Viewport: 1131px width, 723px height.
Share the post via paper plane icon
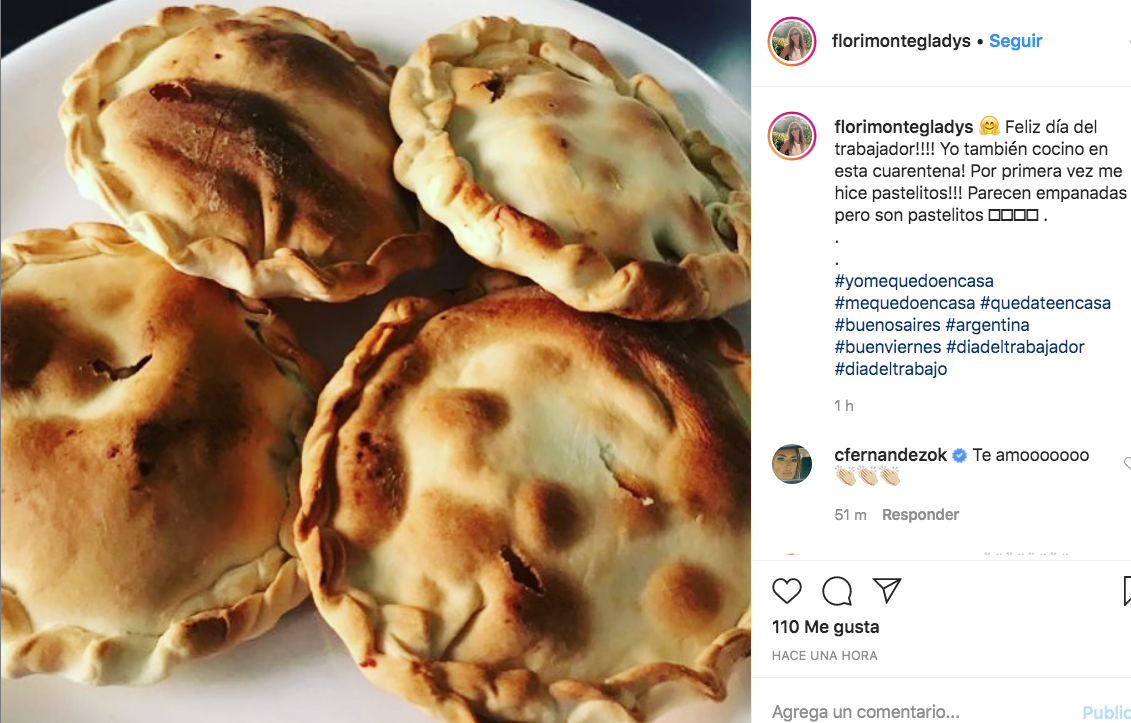pos(886,590)
